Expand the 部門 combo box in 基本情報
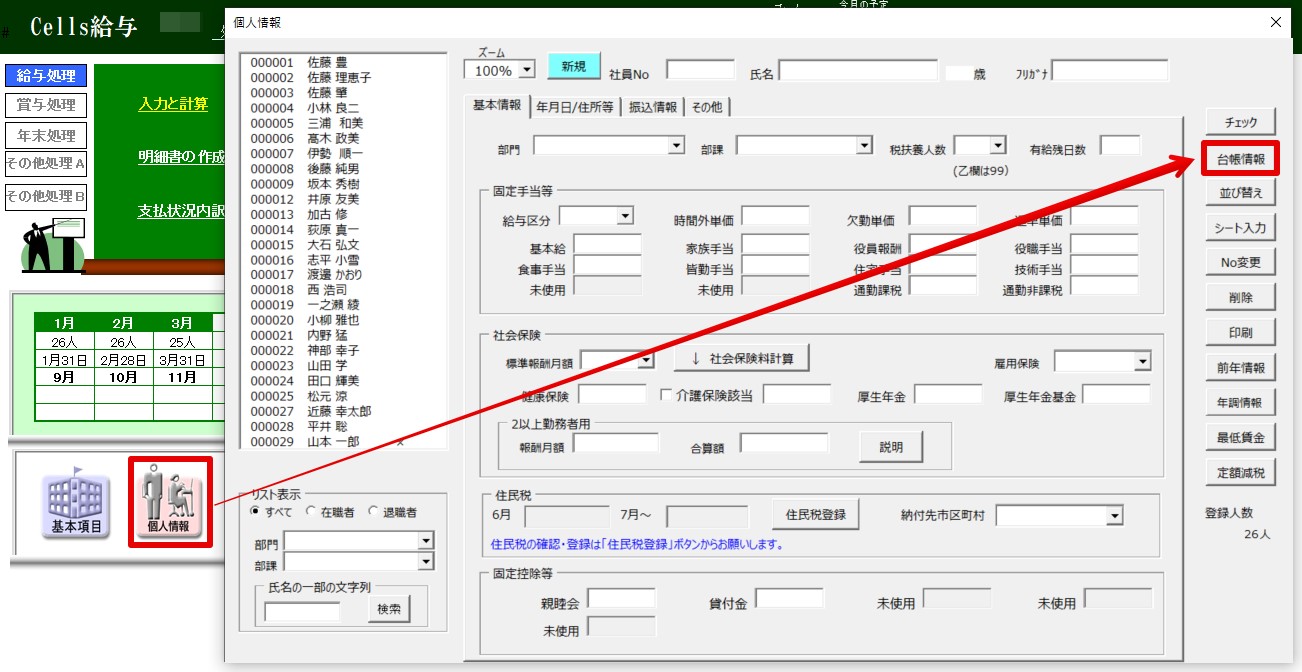The width and height of the screenshot is (1302, 672). tap(676, 146)
